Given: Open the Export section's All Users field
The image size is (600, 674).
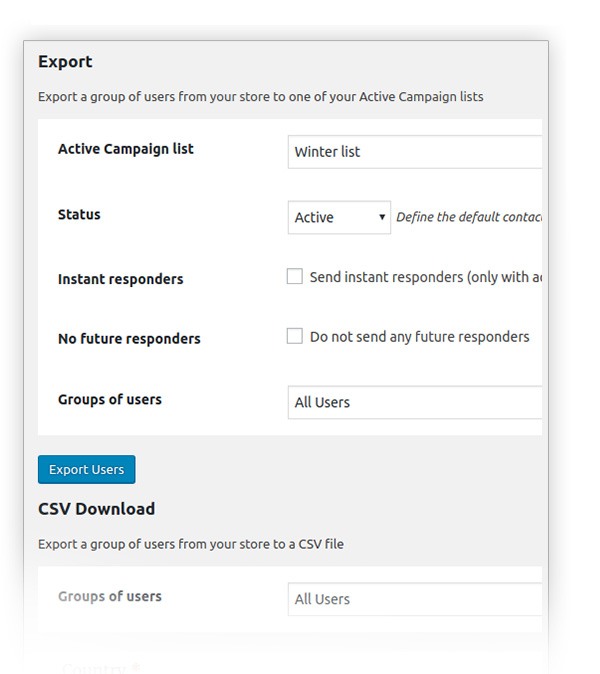Looking at the screenshot, I should (414, 402).
